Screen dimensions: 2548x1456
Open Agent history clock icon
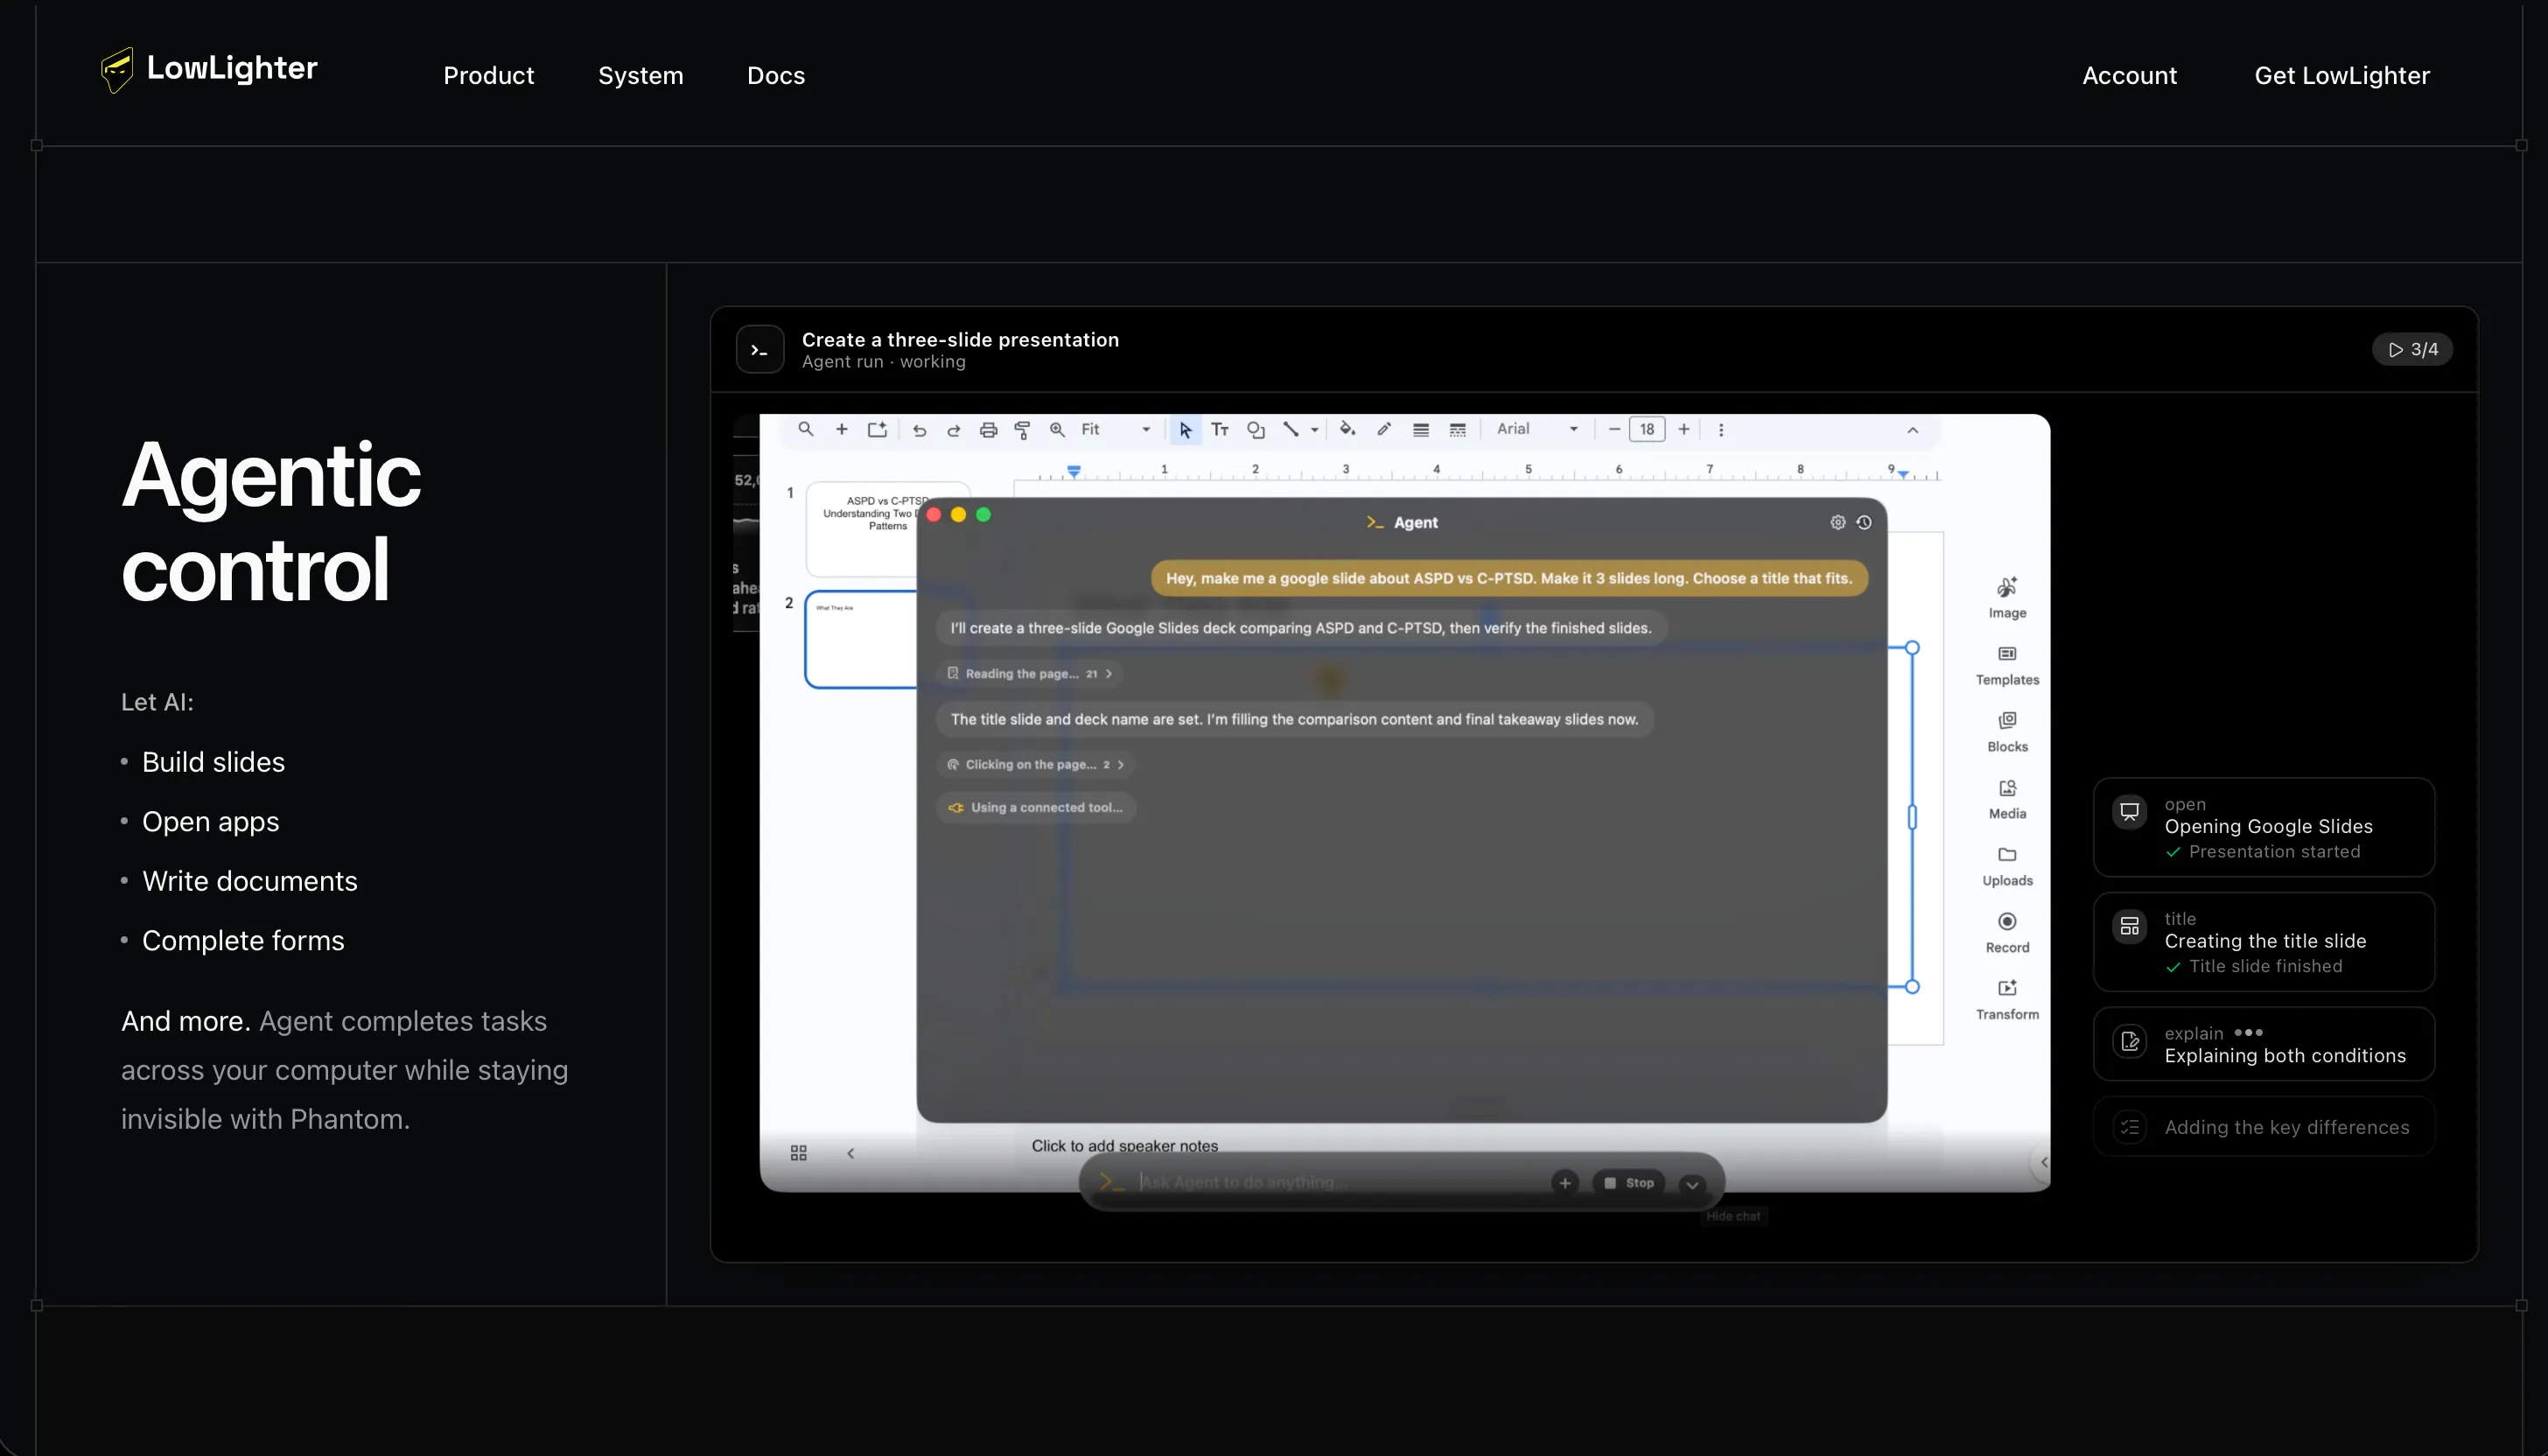click(x=1864, y=522)
